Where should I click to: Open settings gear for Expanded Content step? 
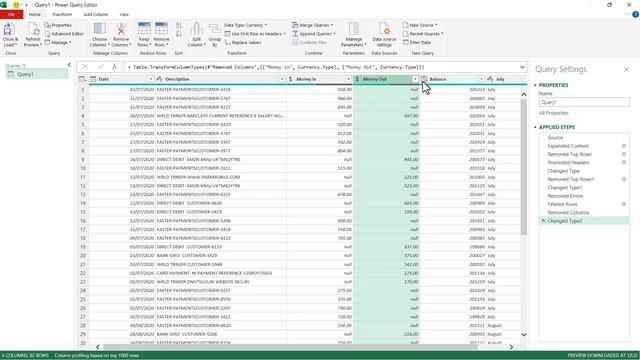point(624,146)
